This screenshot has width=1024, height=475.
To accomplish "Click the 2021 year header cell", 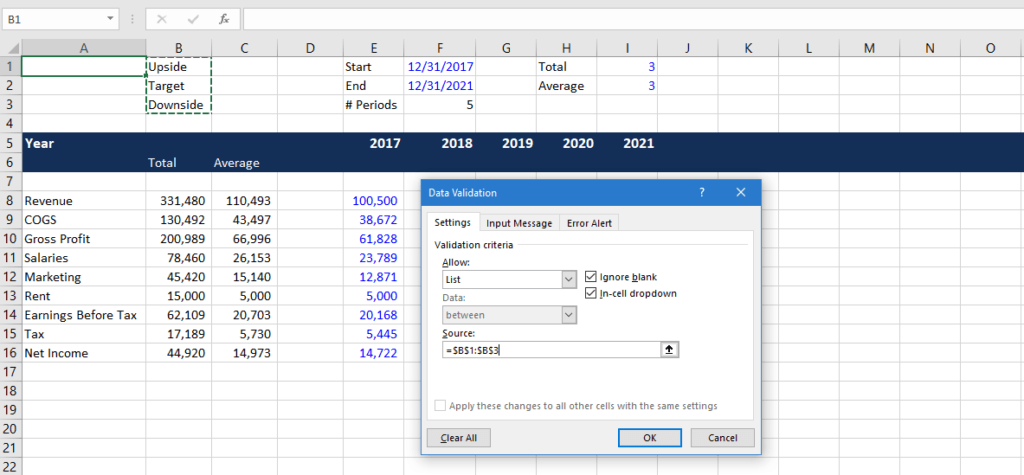I will (627, 144).
